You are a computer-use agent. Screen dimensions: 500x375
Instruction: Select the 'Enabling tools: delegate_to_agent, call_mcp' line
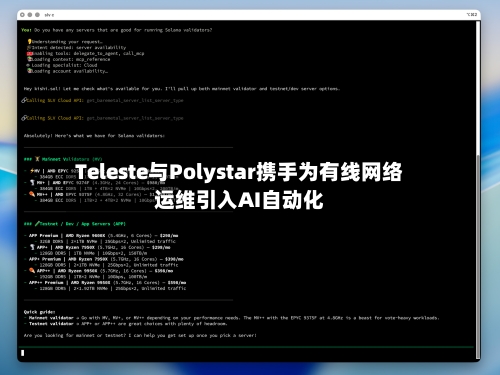coord(86,53)
